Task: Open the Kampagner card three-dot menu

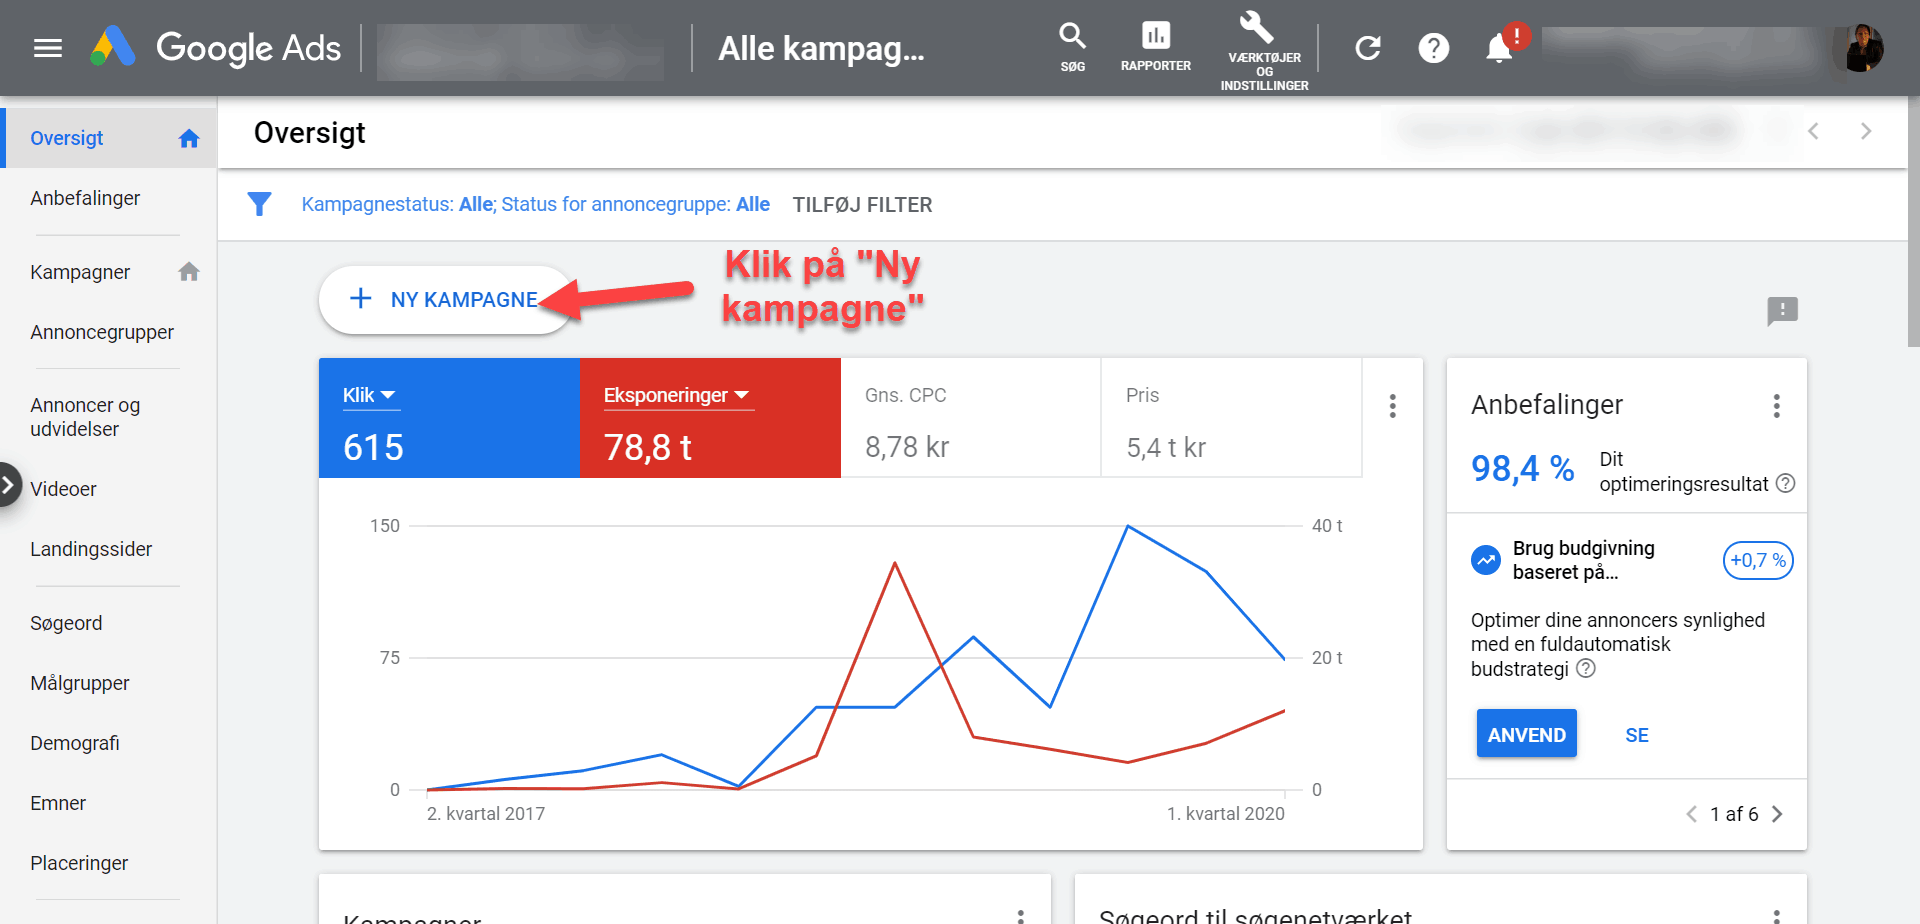Action: (1020, 915)
